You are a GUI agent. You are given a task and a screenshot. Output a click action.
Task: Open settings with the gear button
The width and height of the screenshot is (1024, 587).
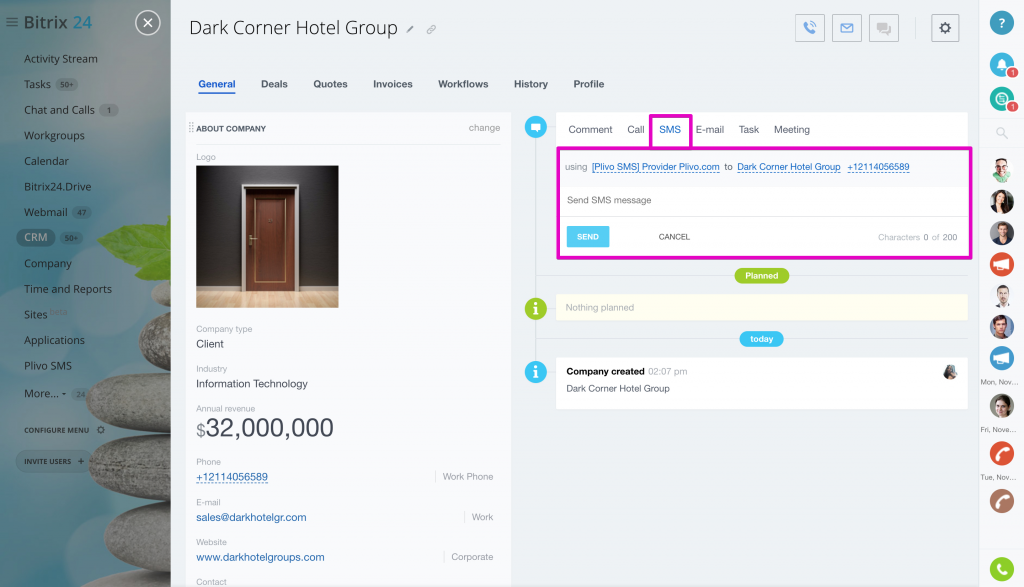(x=945, y=28)
